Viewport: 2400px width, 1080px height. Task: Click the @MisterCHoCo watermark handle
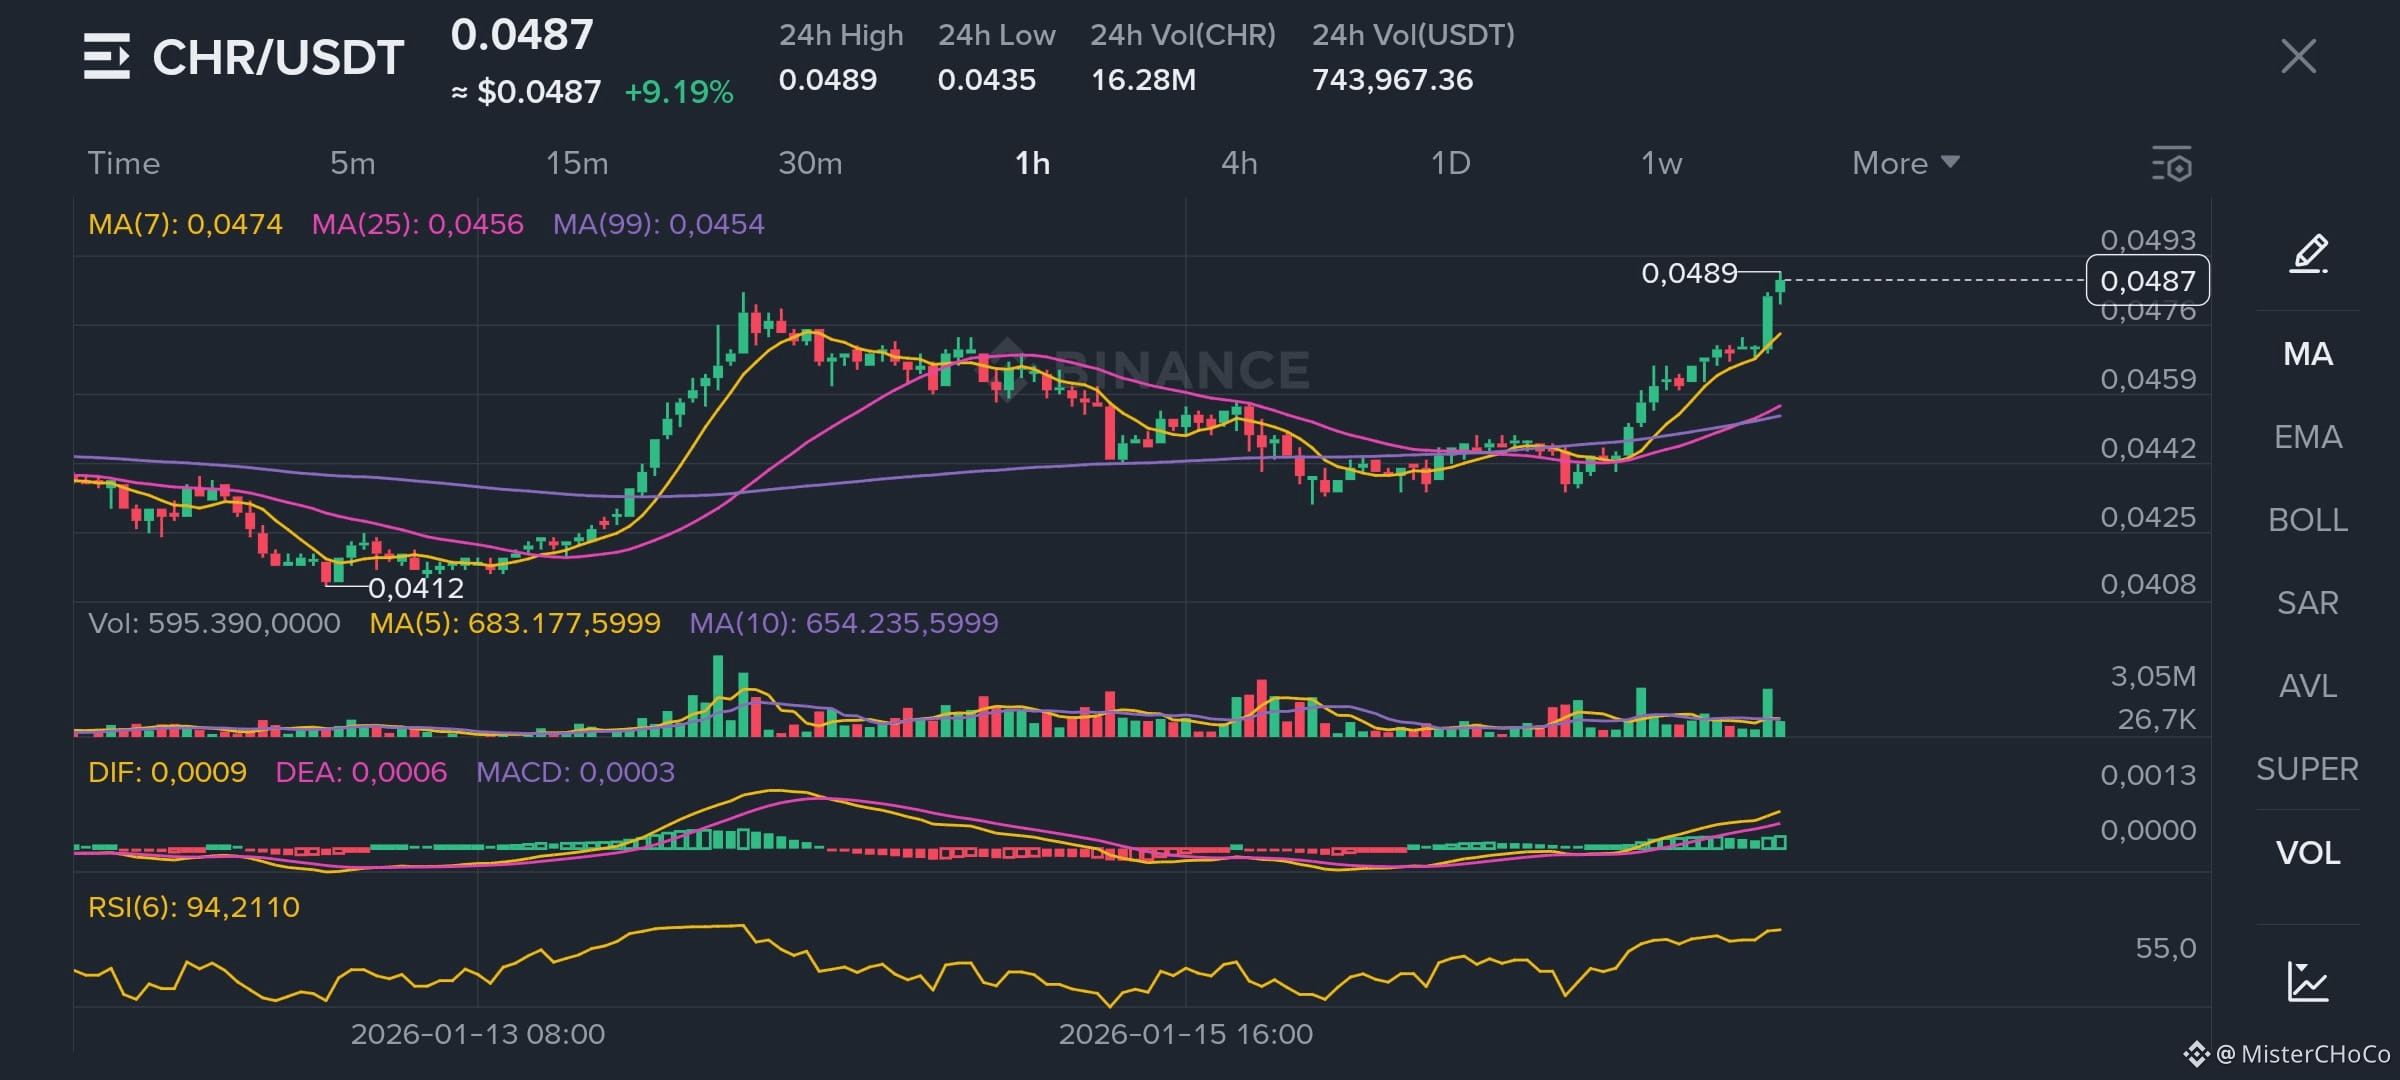(2302, 1054)
